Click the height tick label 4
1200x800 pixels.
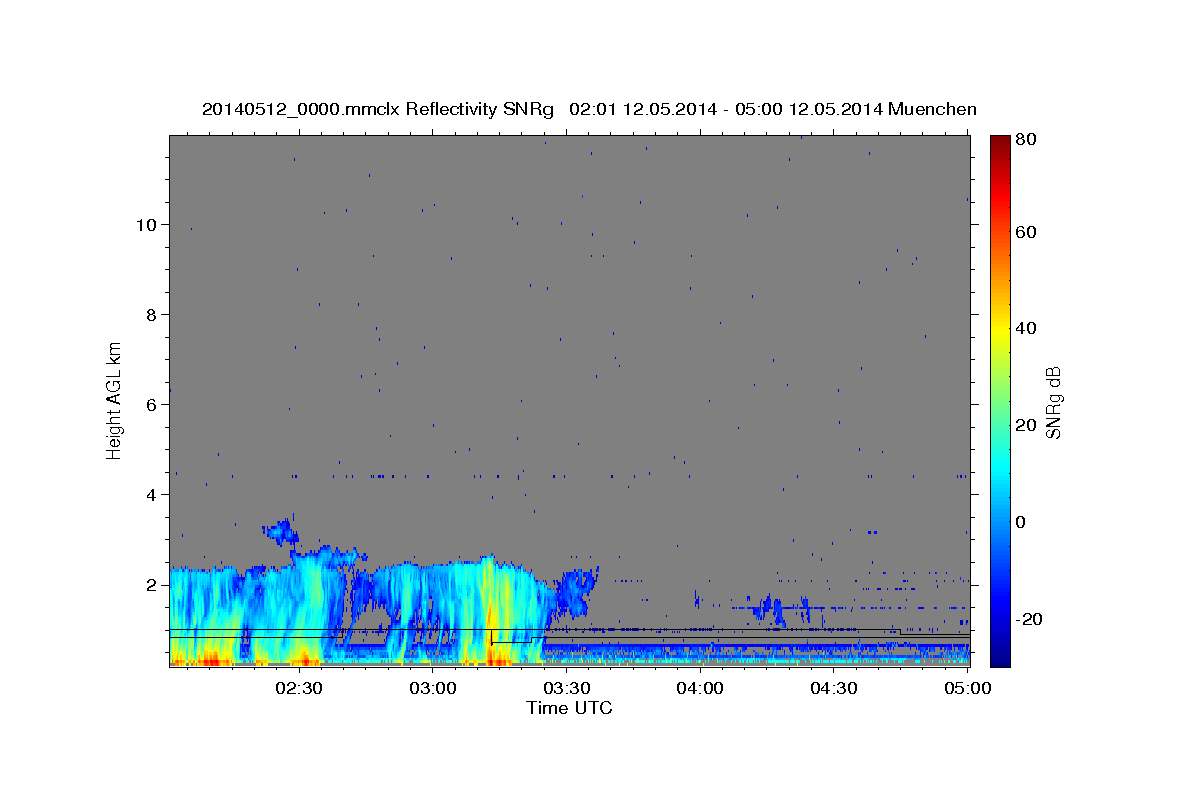[x=152, y=495]
